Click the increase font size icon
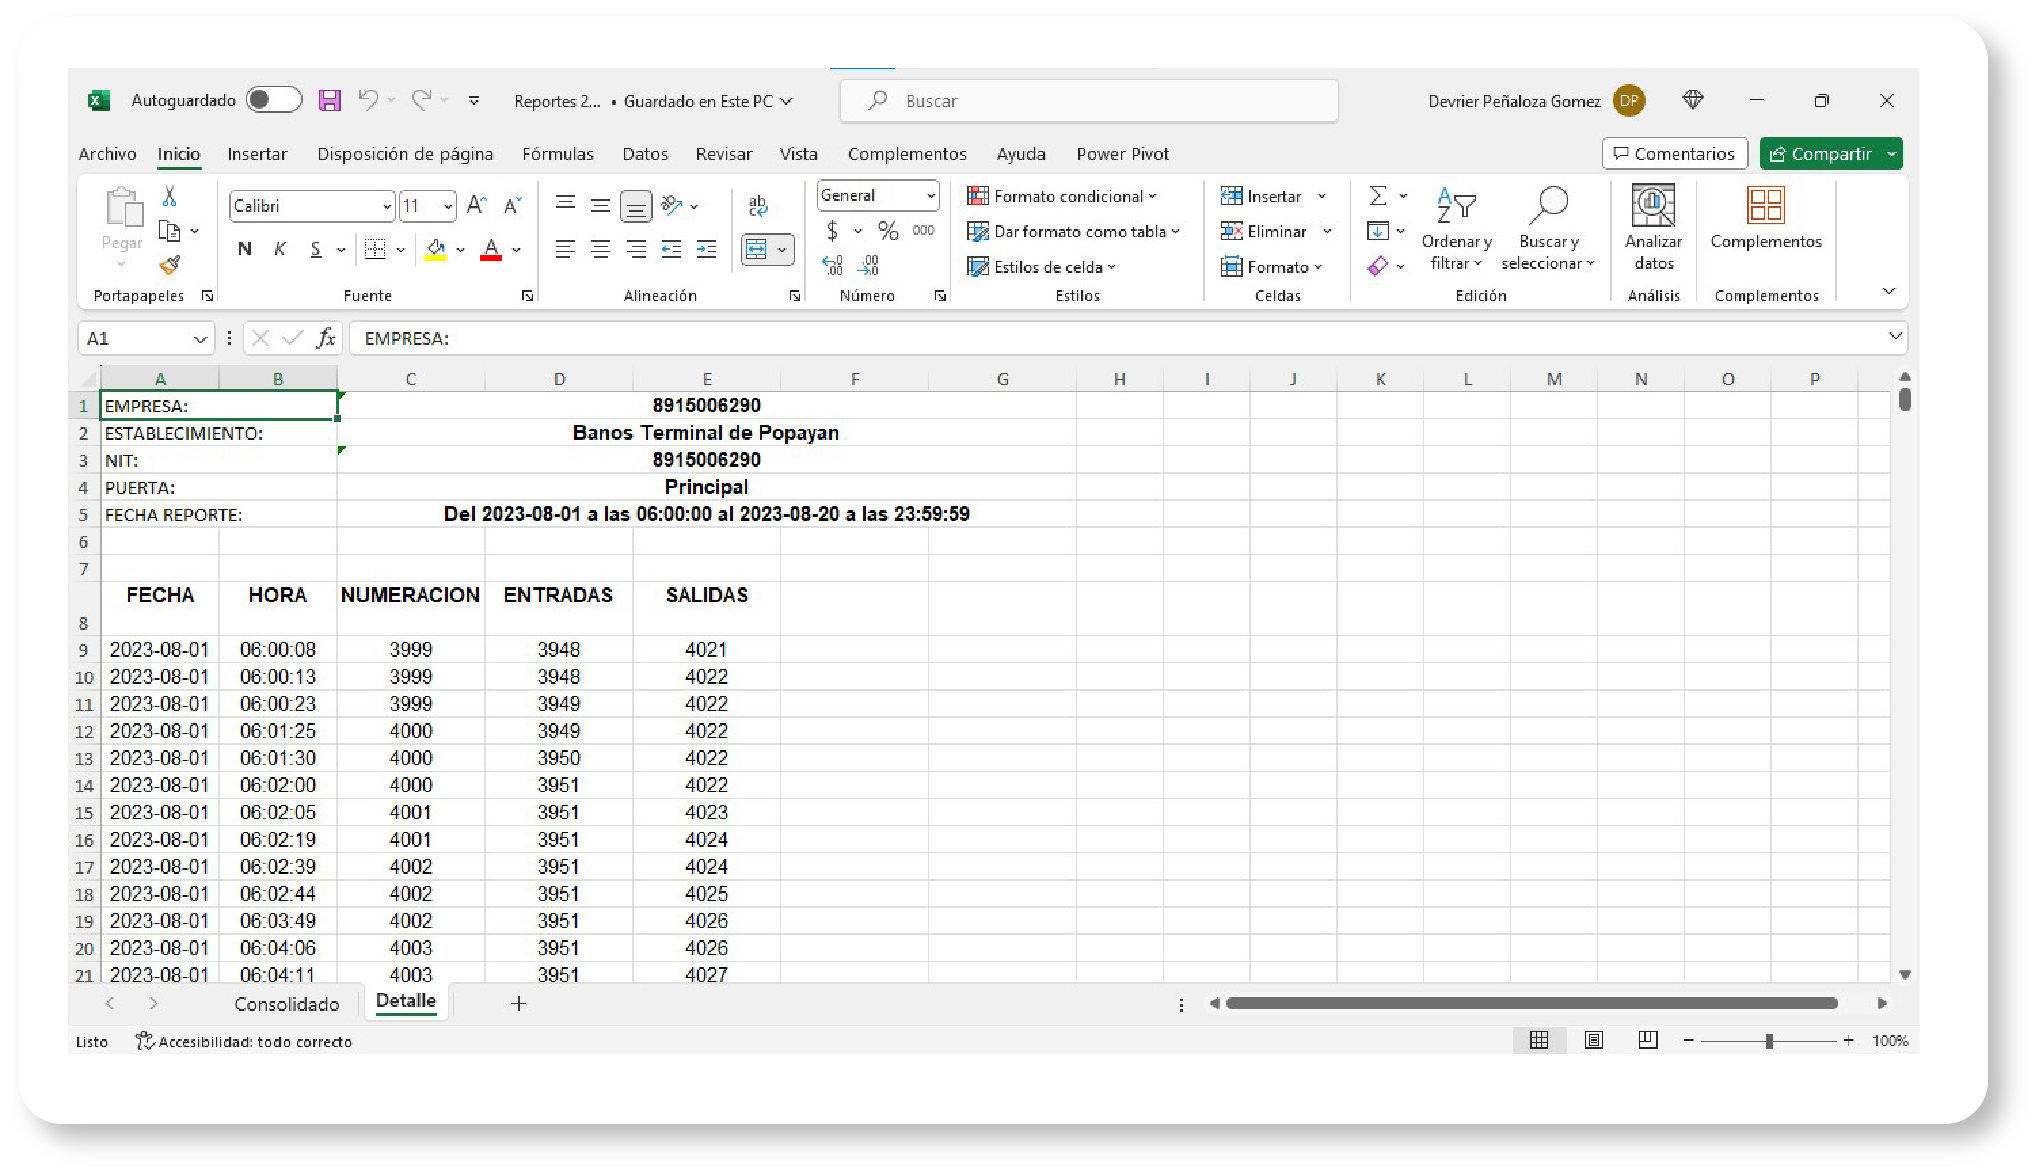This screenshot has height=1174, width=2038. (x=477, y=206)
